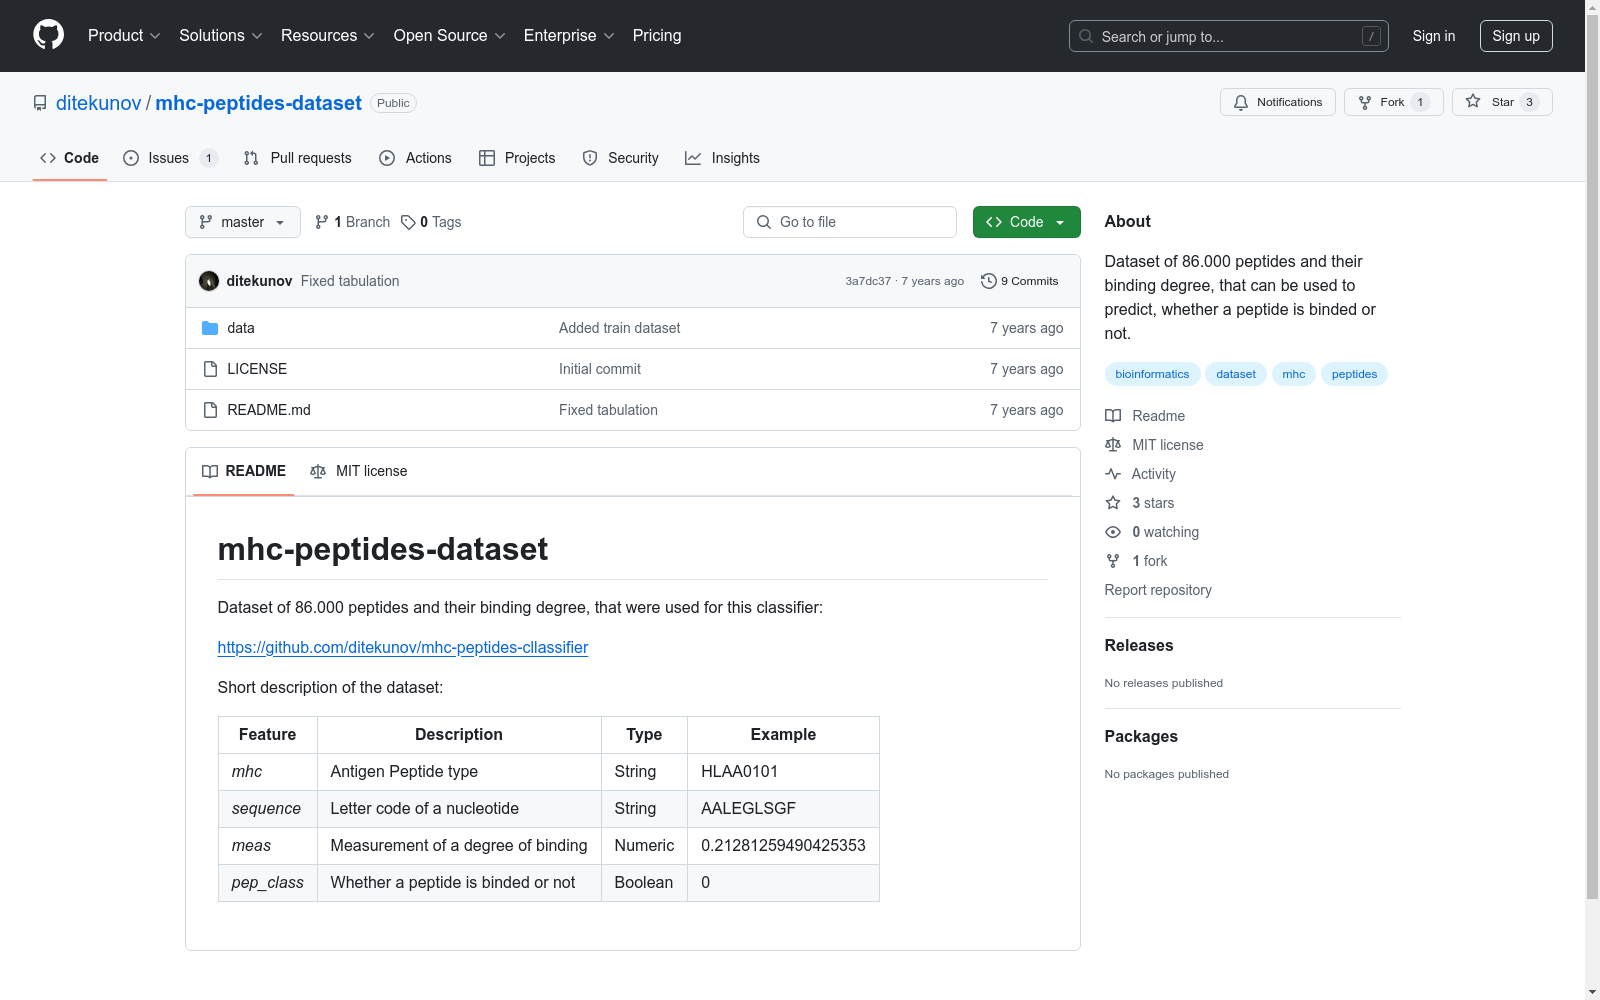
Task: Open the mhc-peptides-dataset repository link
Action: [258, 103]
